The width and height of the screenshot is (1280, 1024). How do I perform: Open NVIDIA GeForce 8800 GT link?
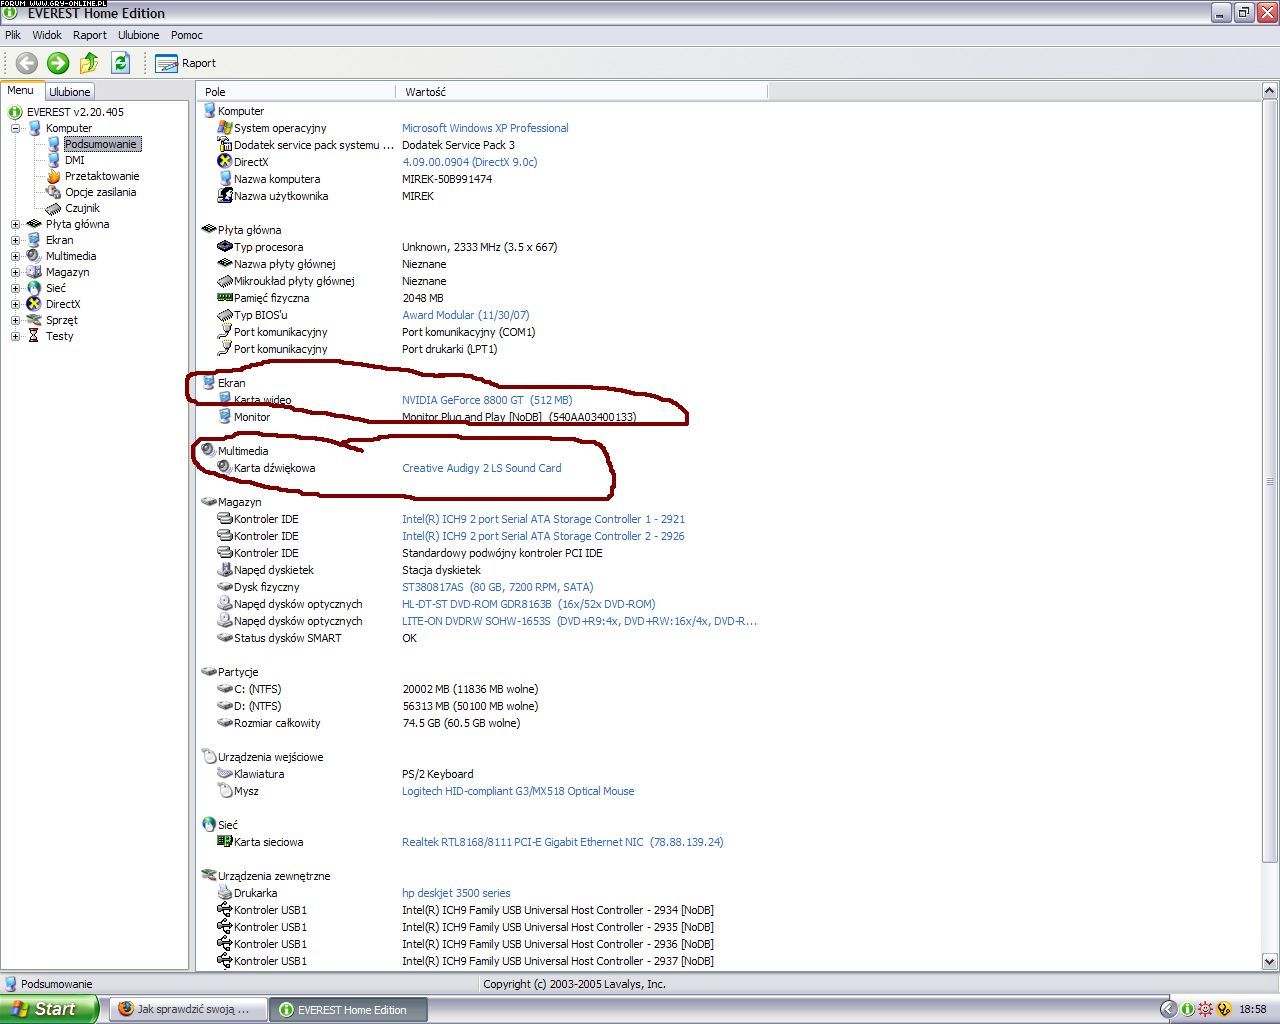487,400
